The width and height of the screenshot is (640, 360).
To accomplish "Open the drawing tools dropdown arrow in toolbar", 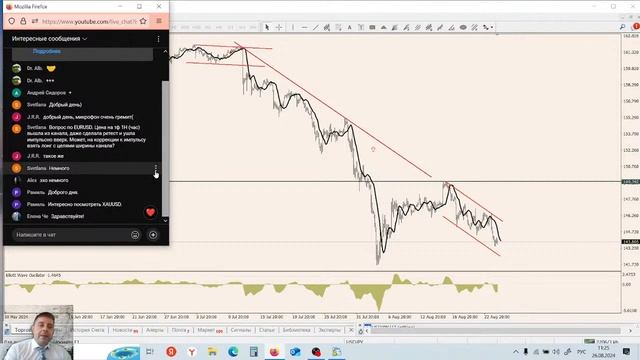I will click(x=492, y=27).
